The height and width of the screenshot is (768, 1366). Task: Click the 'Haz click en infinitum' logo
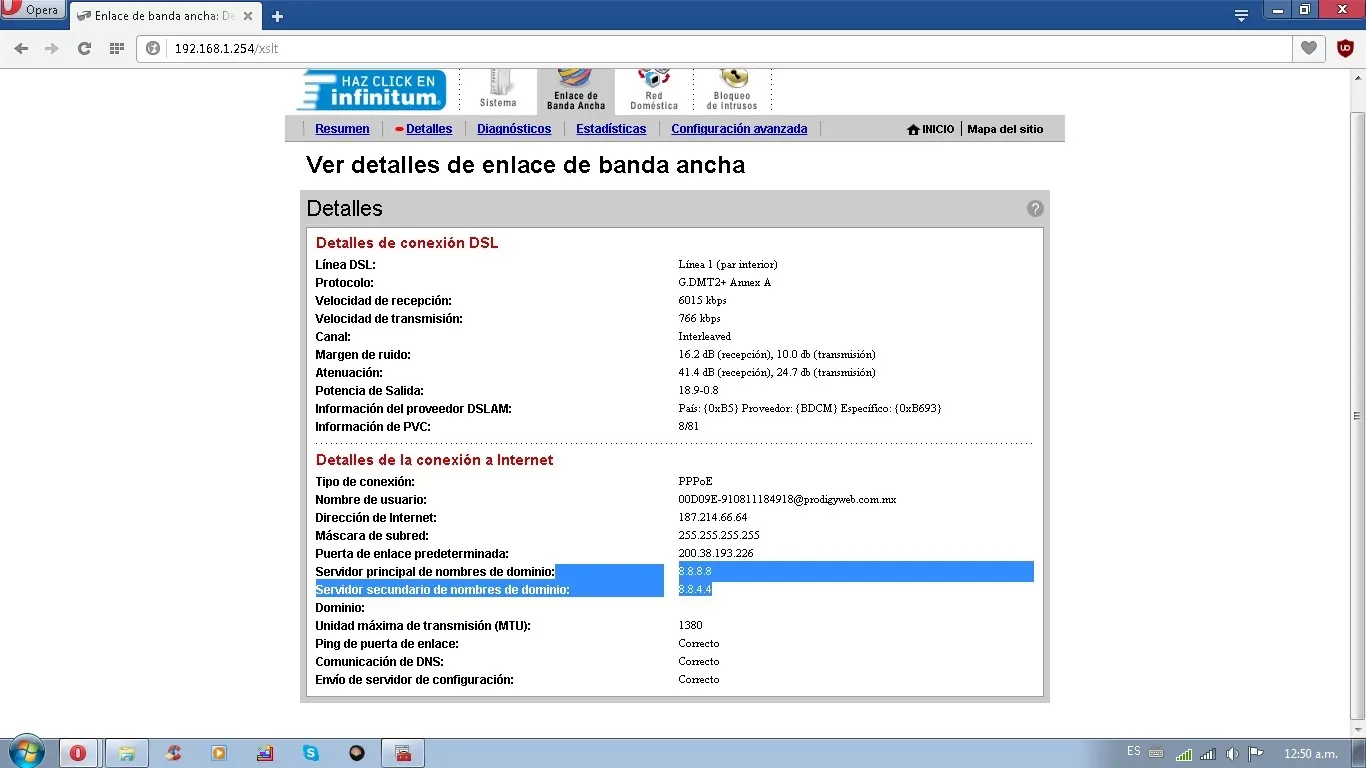tap(371, 90)
